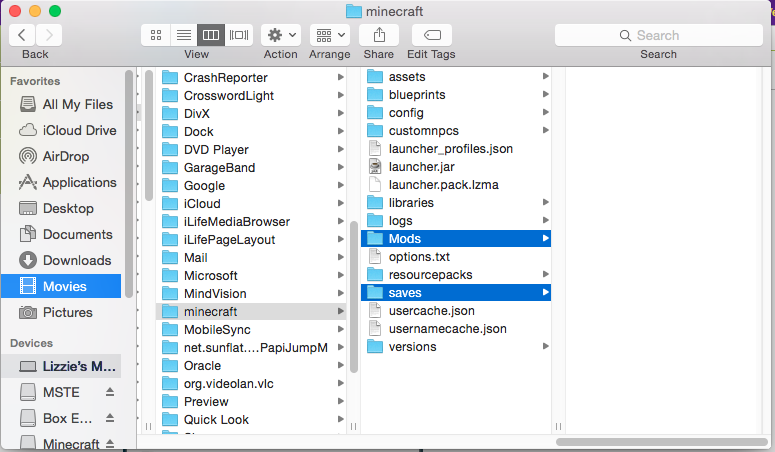
Task: Select the assets folder
Action: (456, 77)
